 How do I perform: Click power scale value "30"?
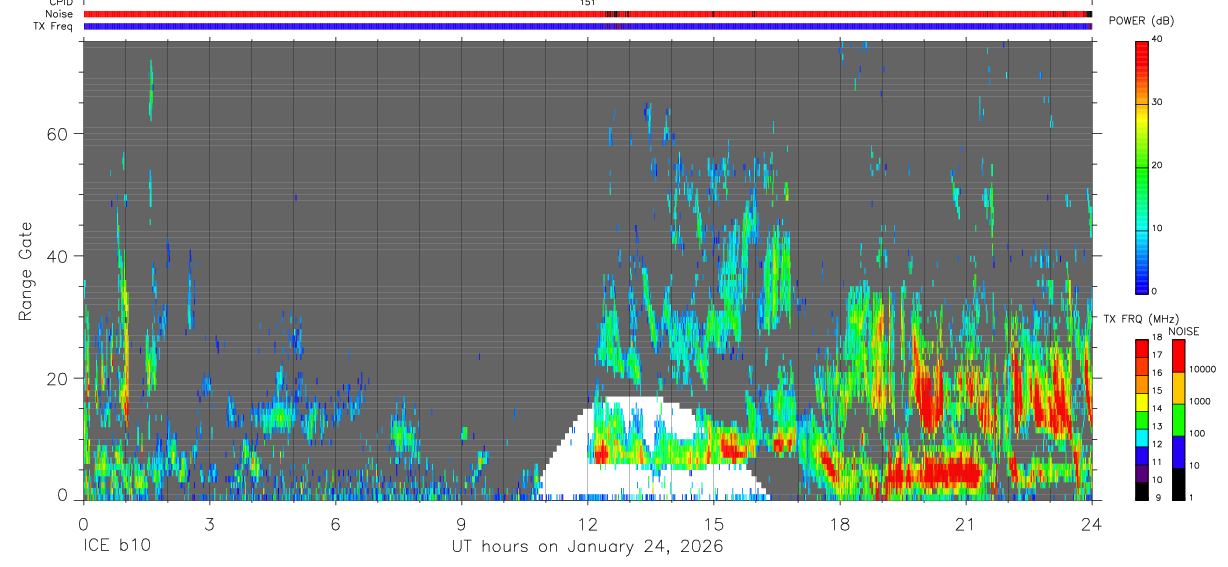(x=1157, y=102)
